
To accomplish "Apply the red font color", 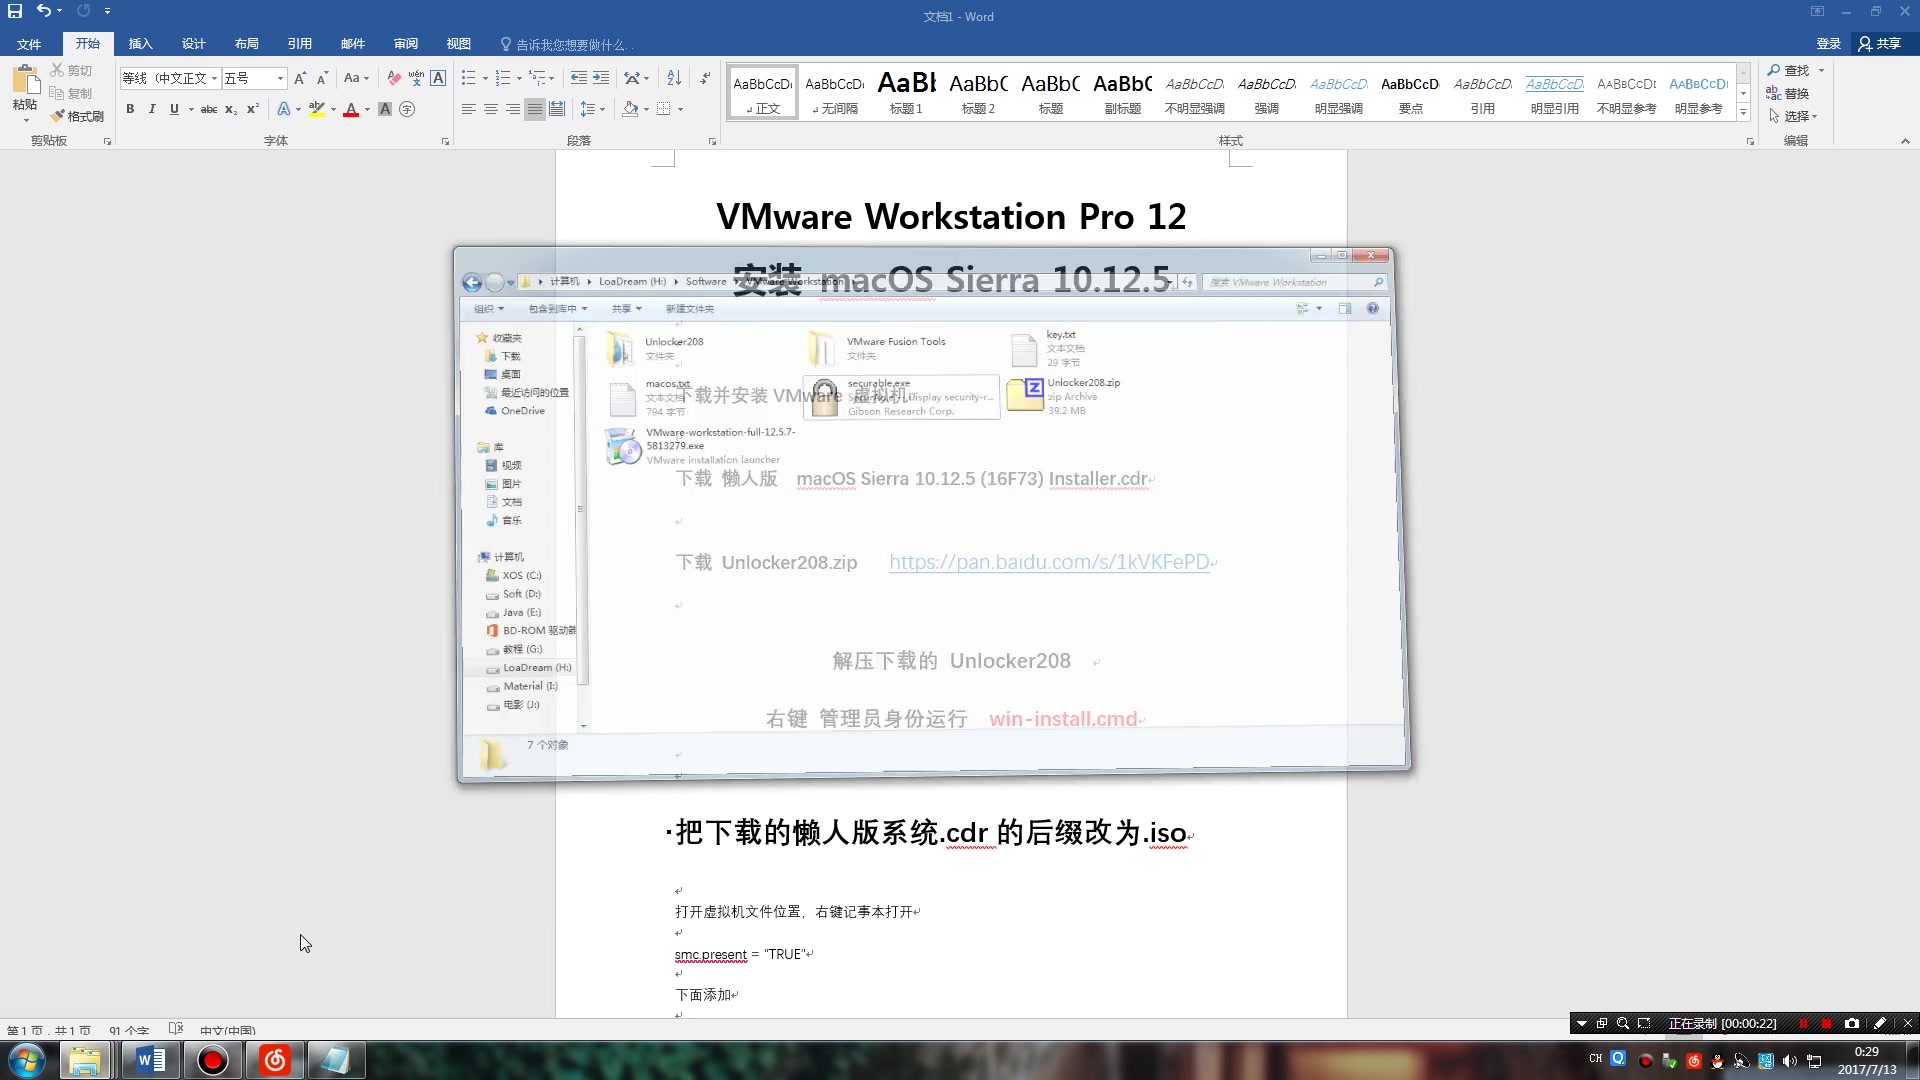I will [351, 109].
